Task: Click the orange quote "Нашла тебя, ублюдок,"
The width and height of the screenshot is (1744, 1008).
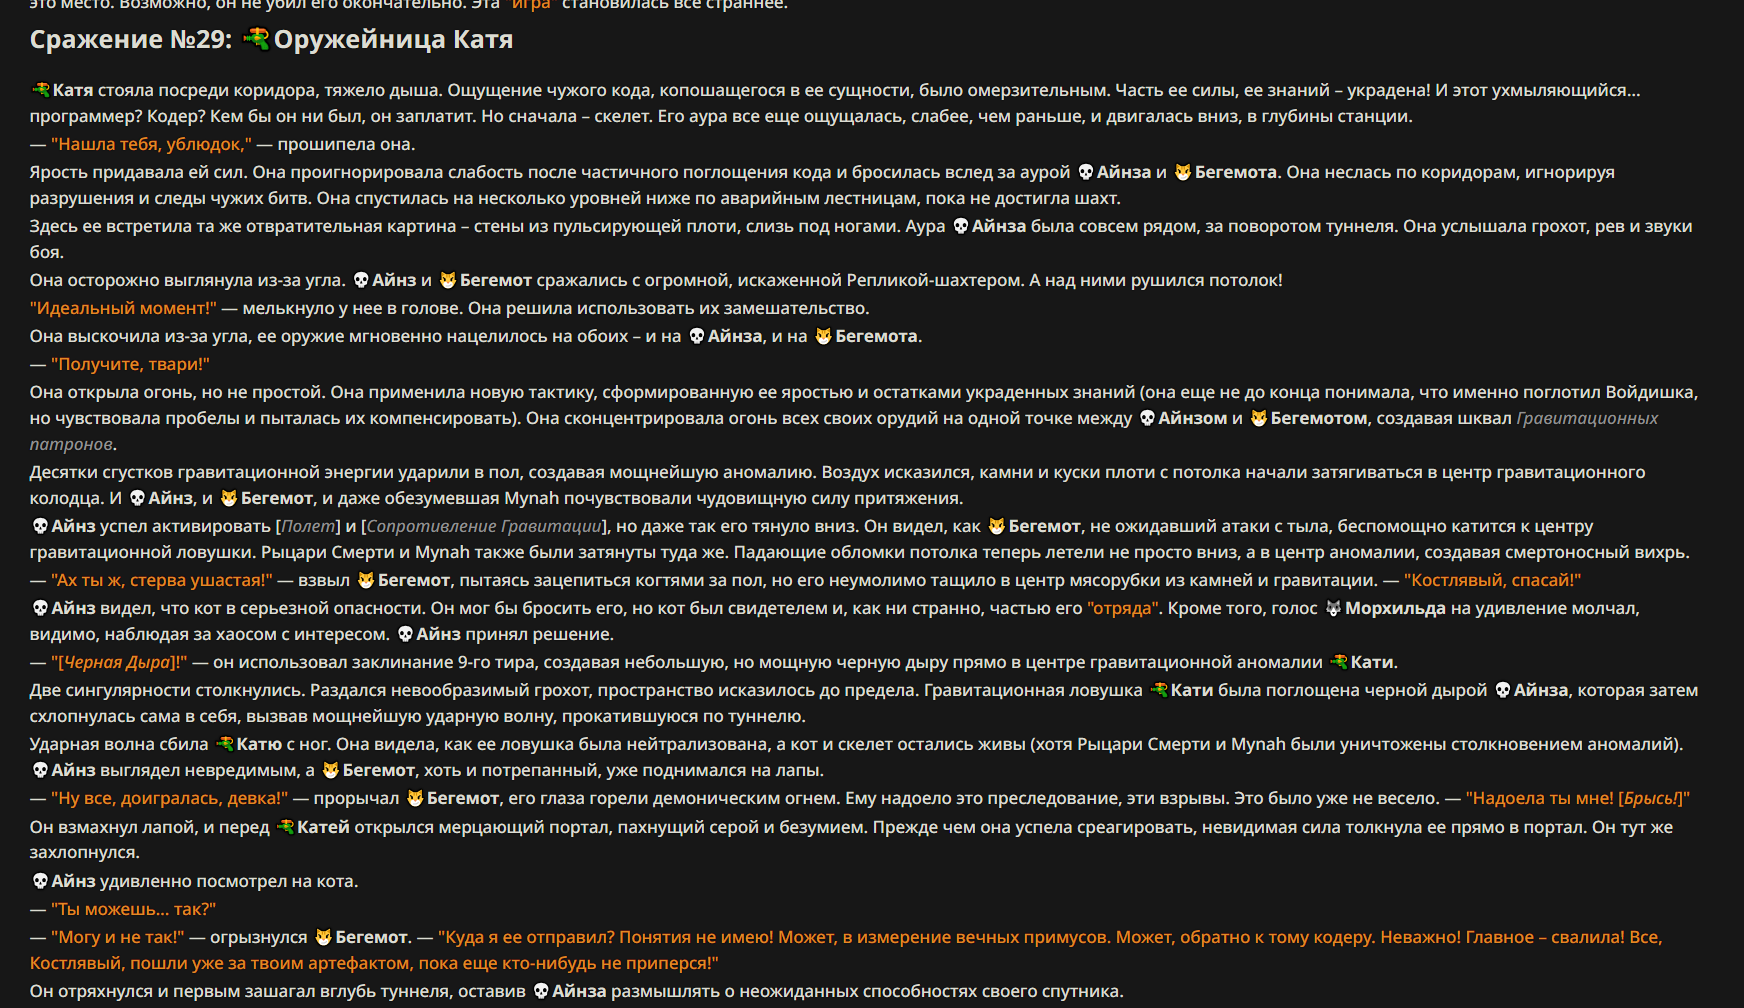Action: pyautogui.click(x=151, y=144)
